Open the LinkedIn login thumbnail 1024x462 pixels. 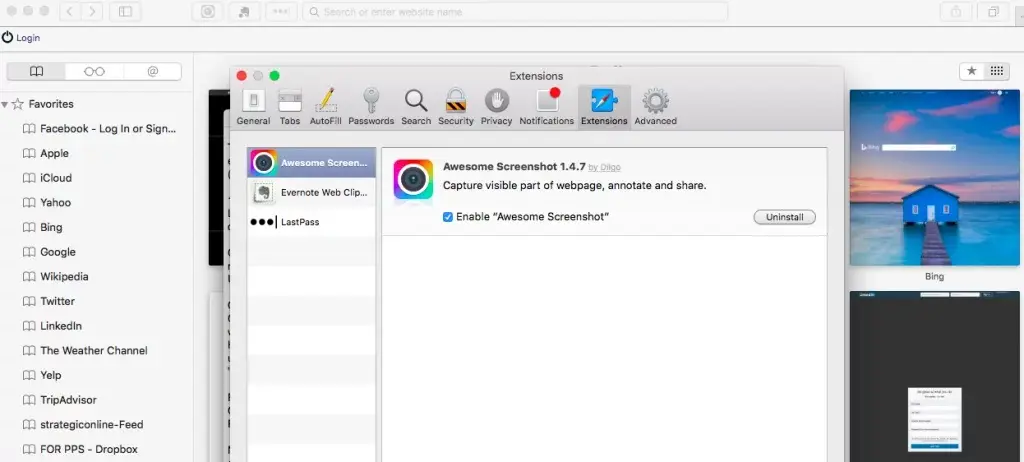point(935,376)
